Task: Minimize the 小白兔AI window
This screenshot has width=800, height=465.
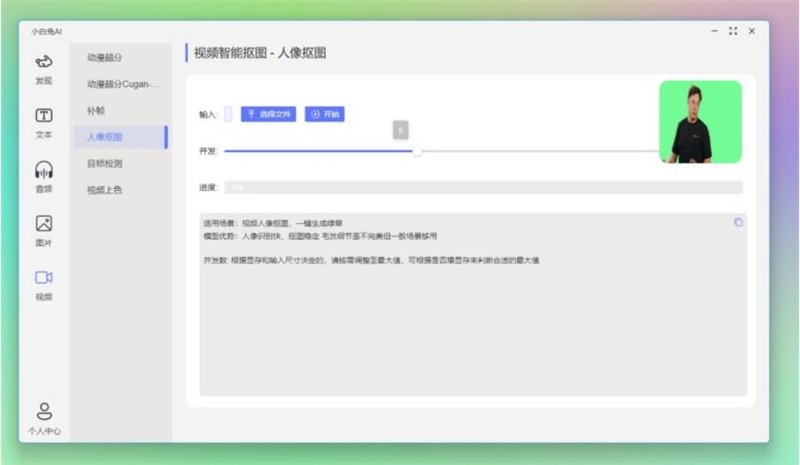Action: [x=714, y=31]
